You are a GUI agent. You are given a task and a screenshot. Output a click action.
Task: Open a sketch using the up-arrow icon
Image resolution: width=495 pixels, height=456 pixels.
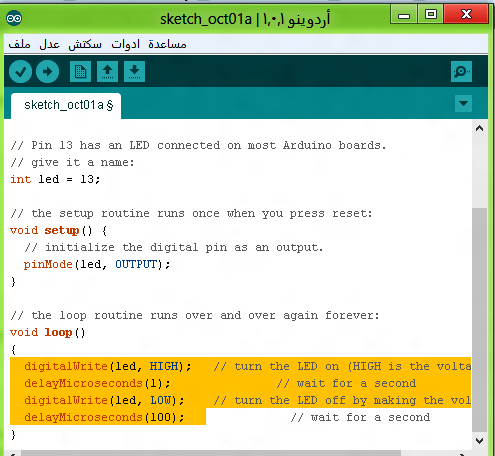(x=107, y=71)
